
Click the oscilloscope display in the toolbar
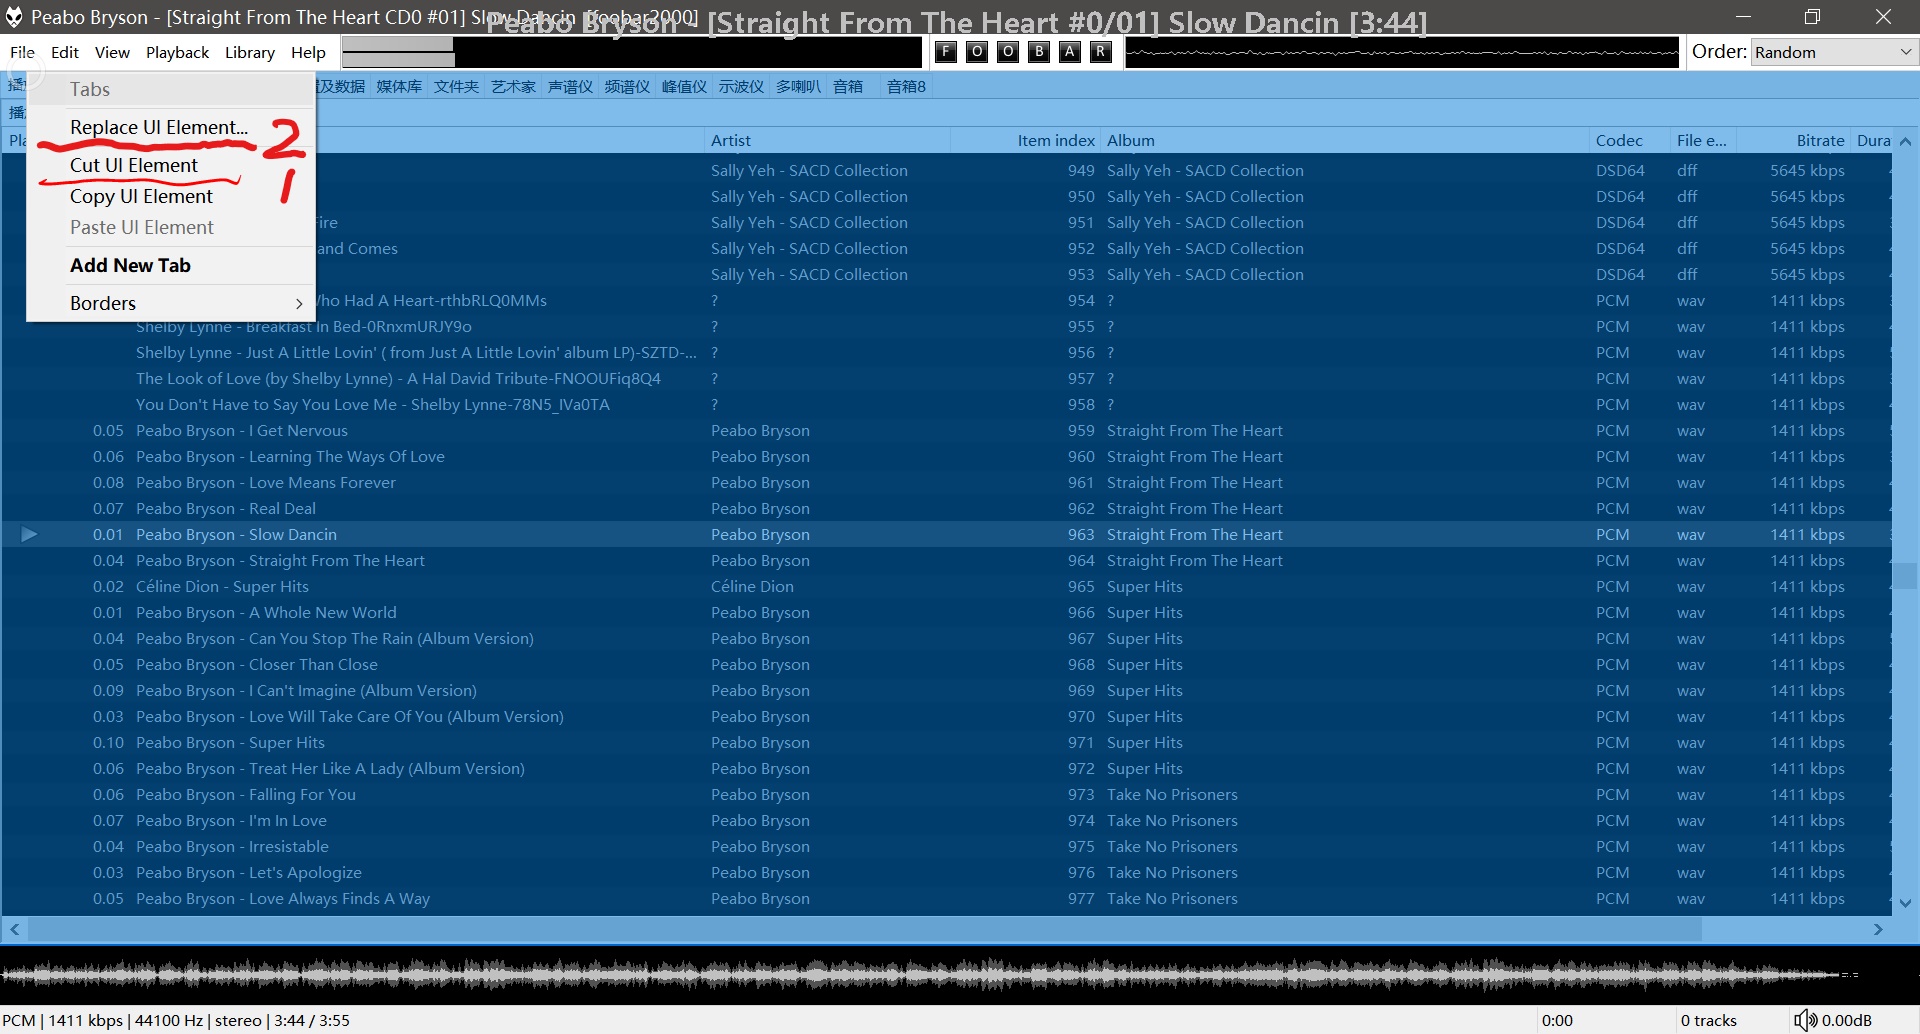[x=1402, y=52]
